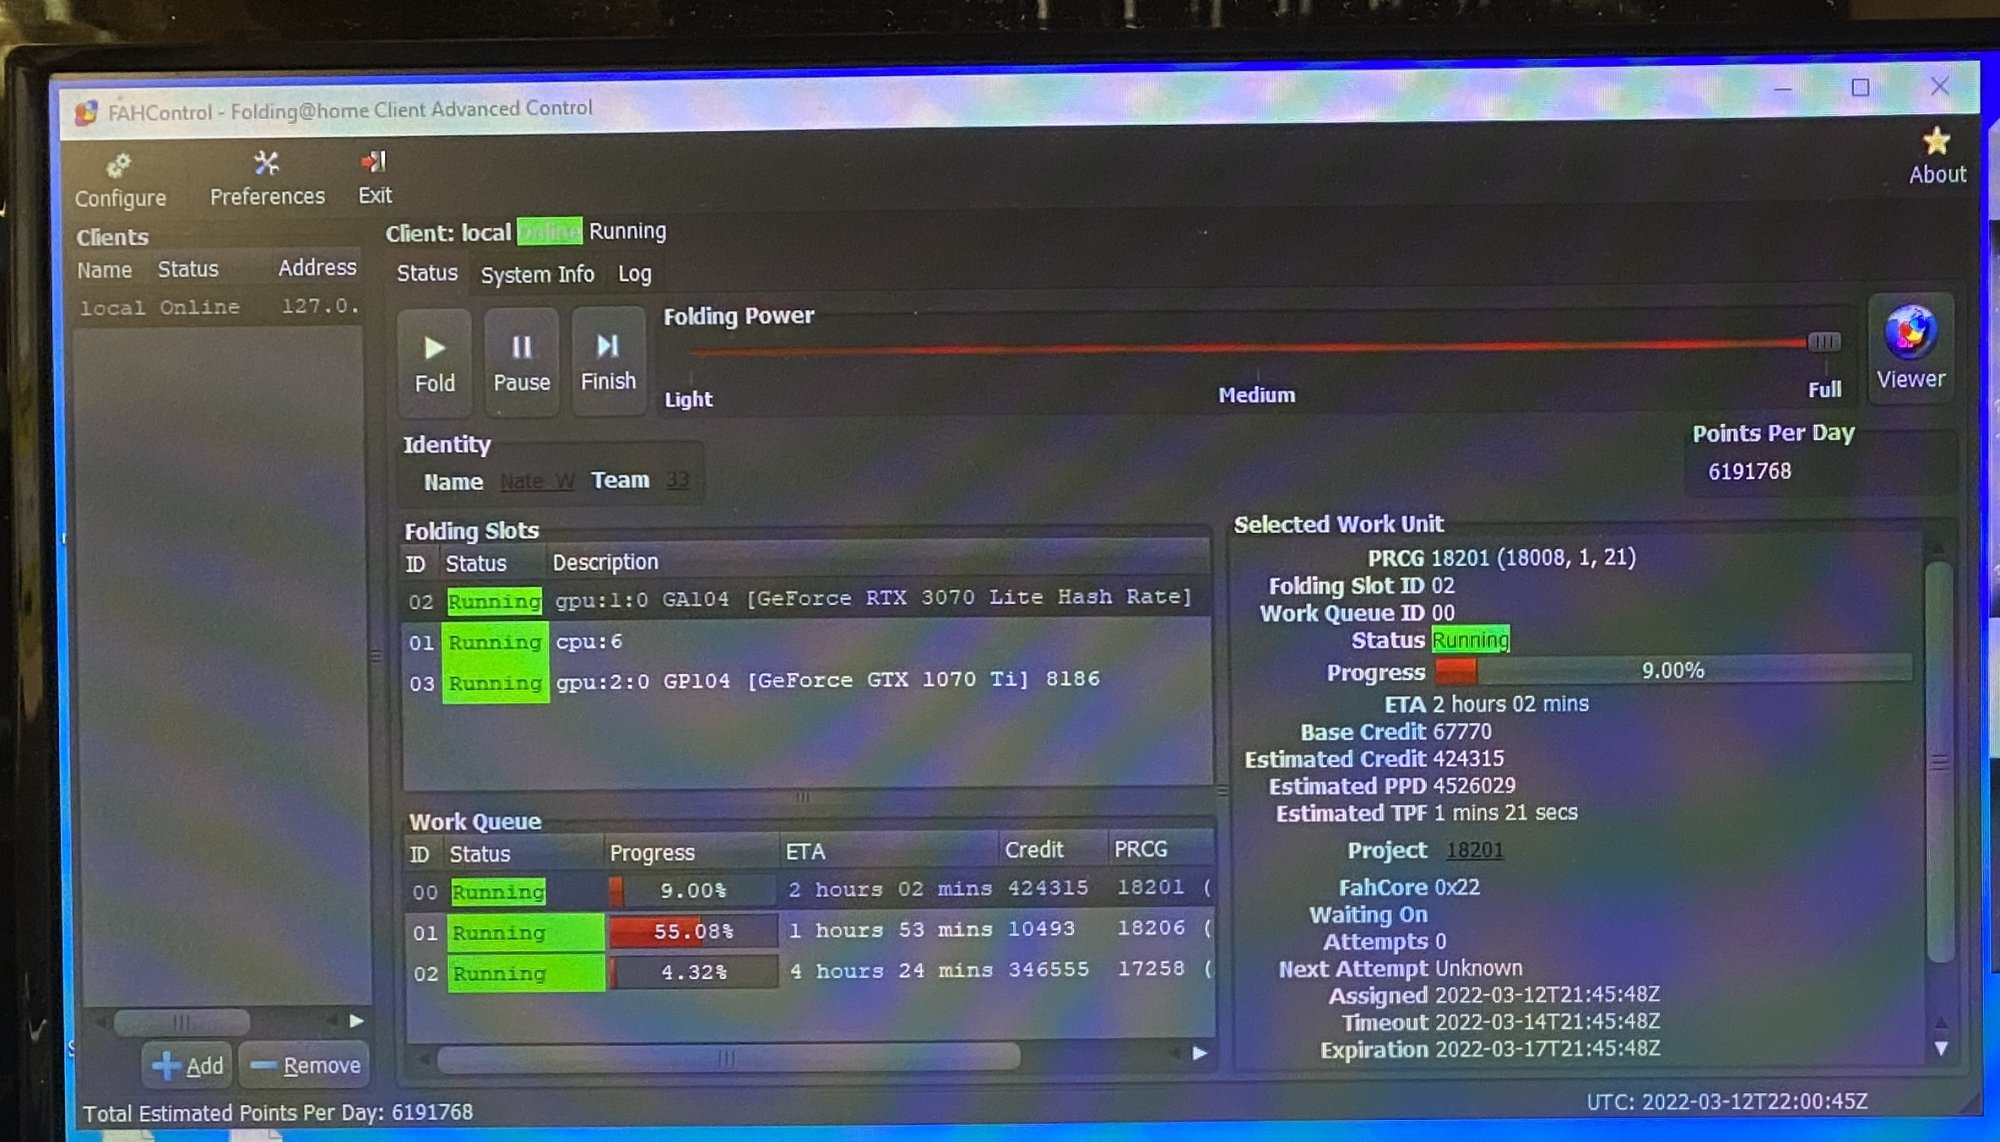Open the Project 18201 link

coord(1474,850)
